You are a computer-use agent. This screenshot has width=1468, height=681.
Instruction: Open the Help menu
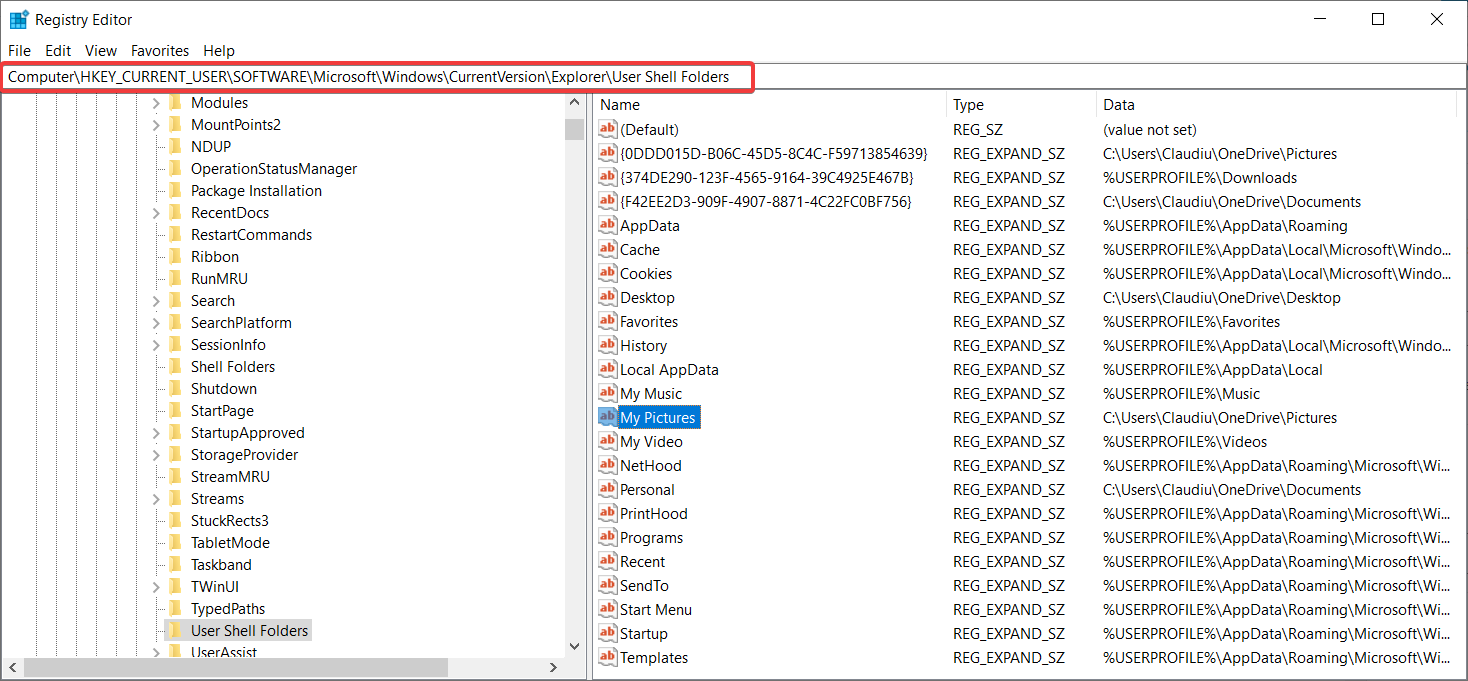[x=219, y=50]
